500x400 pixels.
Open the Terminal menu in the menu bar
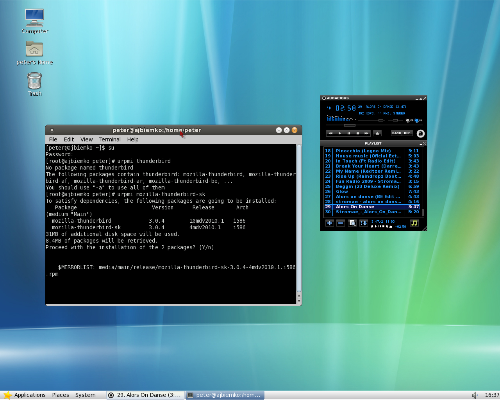click(x=109, y=139)
